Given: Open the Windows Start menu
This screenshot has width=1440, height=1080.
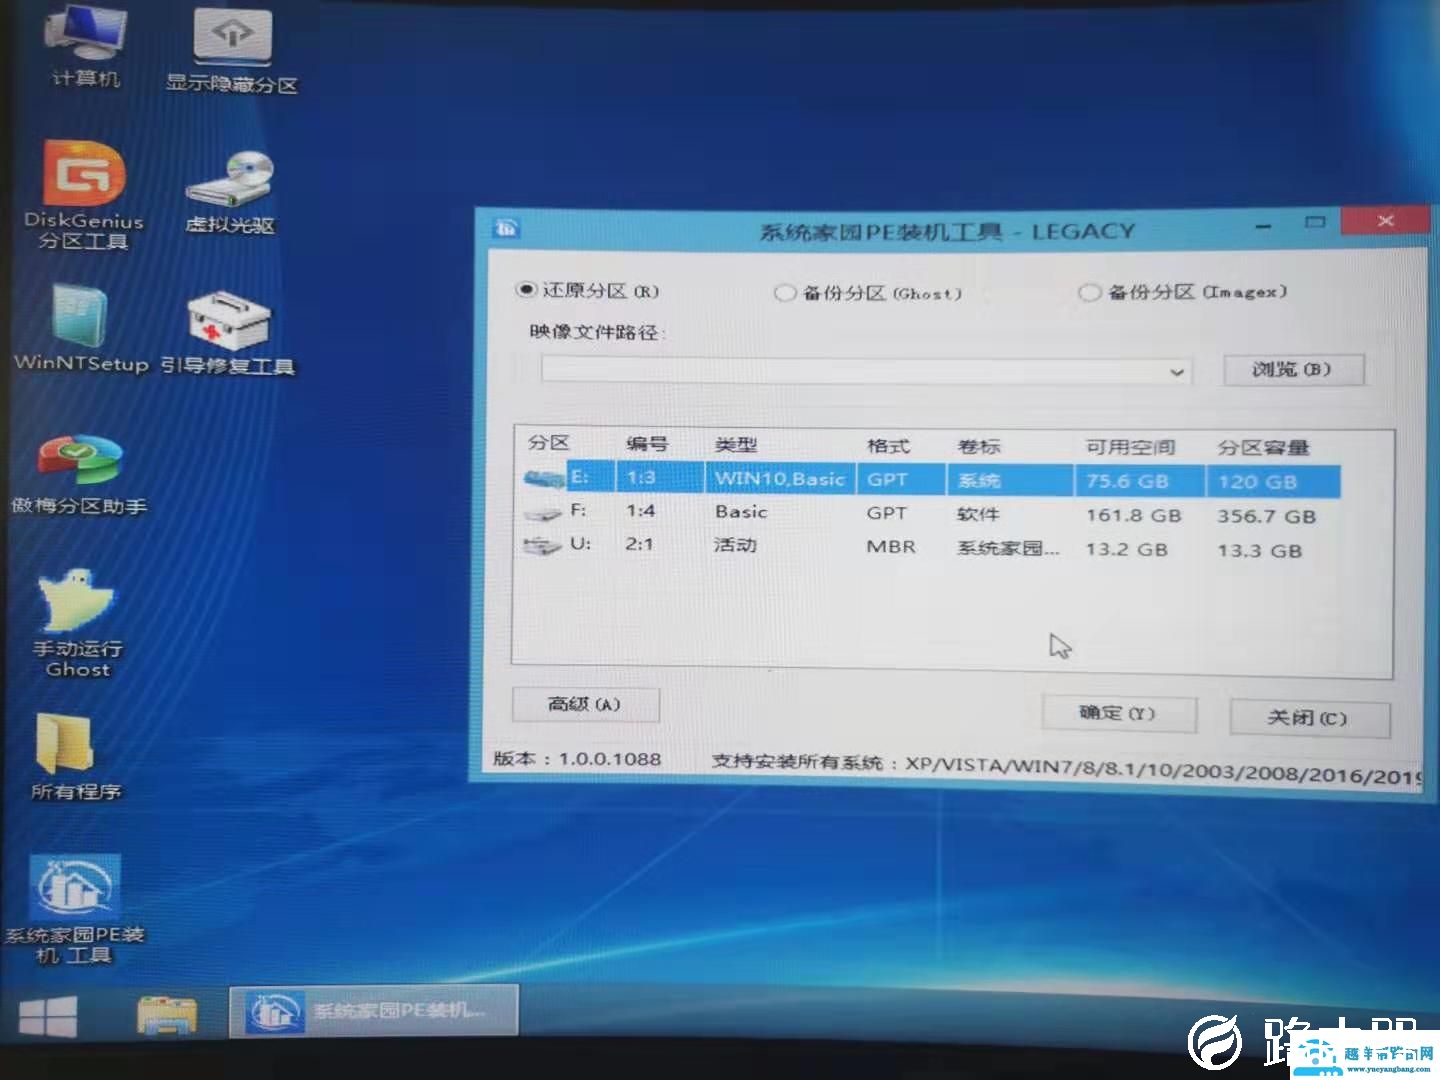Looking at the screenshot, I should pos(47,1013).
